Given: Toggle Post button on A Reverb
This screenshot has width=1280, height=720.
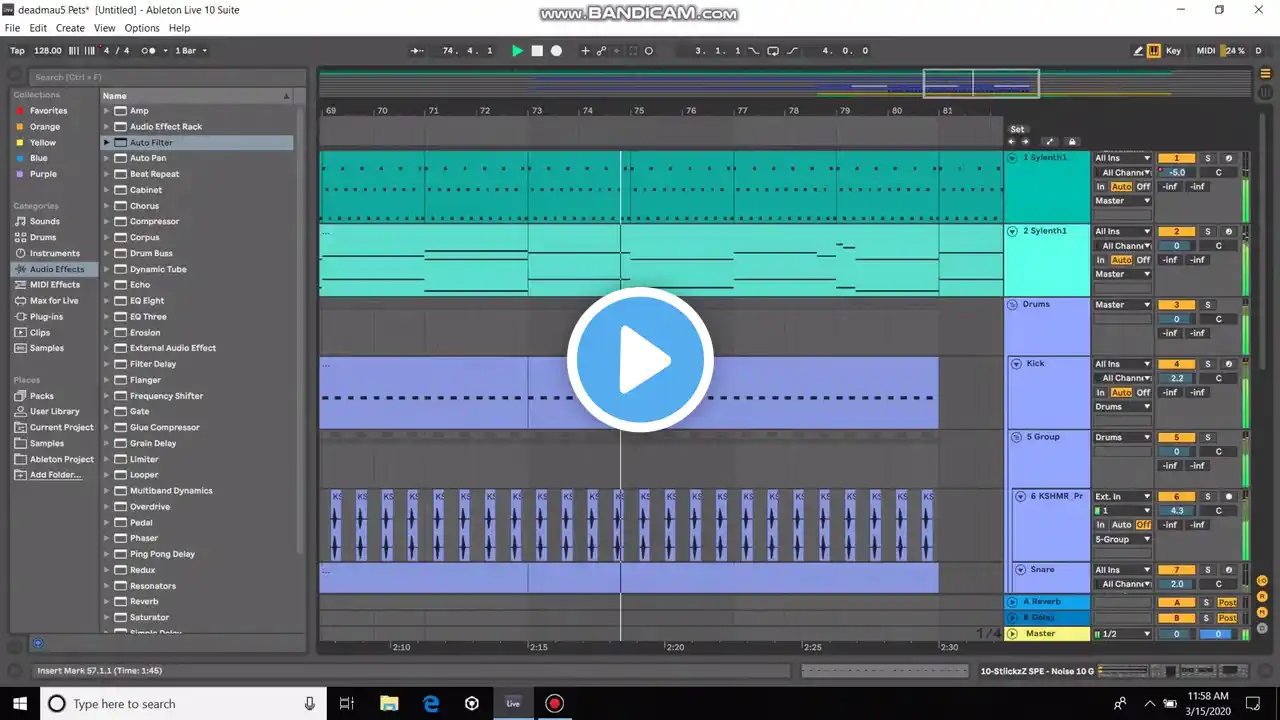Looking at the screenshot, I should click(x=1227, y=603).
